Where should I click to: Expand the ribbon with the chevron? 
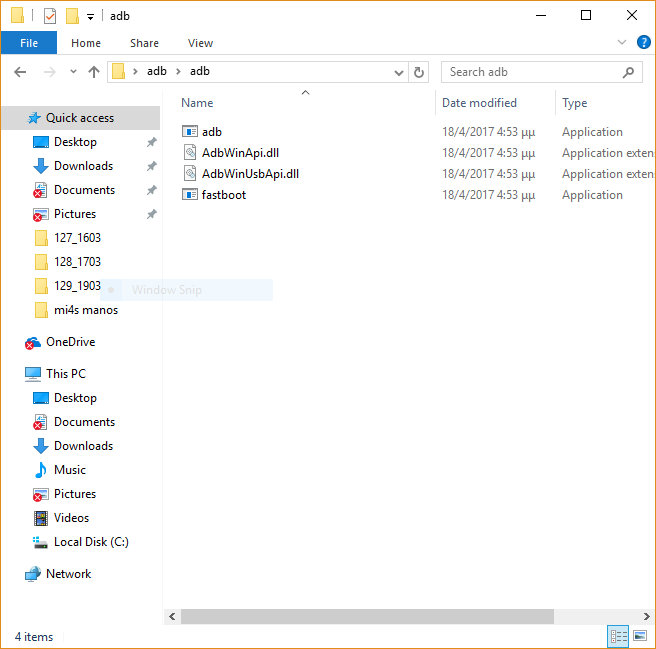coord(621,43)
